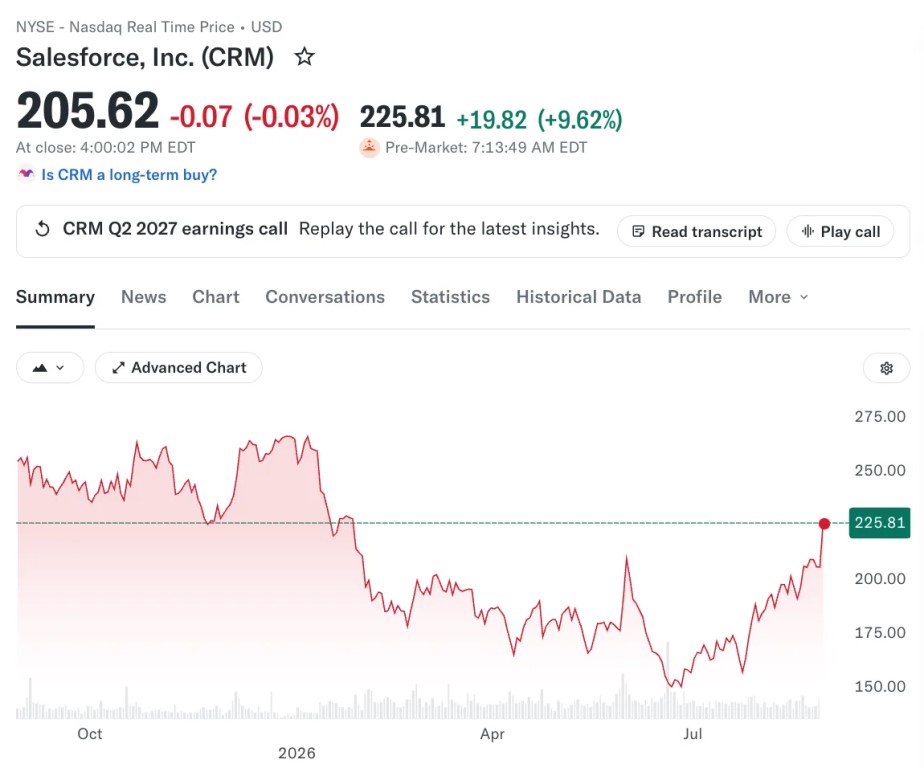Click the Salesforce, Inc. (CRM) title

click(145, 57)
